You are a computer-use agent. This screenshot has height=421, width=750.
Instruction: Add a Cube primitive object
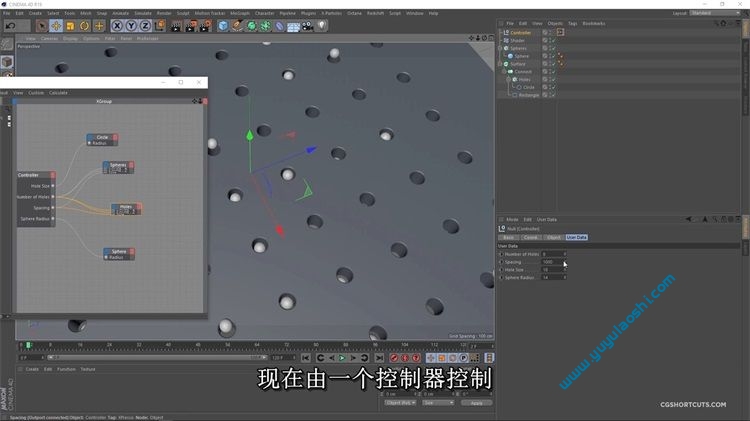tap(223, 26)
